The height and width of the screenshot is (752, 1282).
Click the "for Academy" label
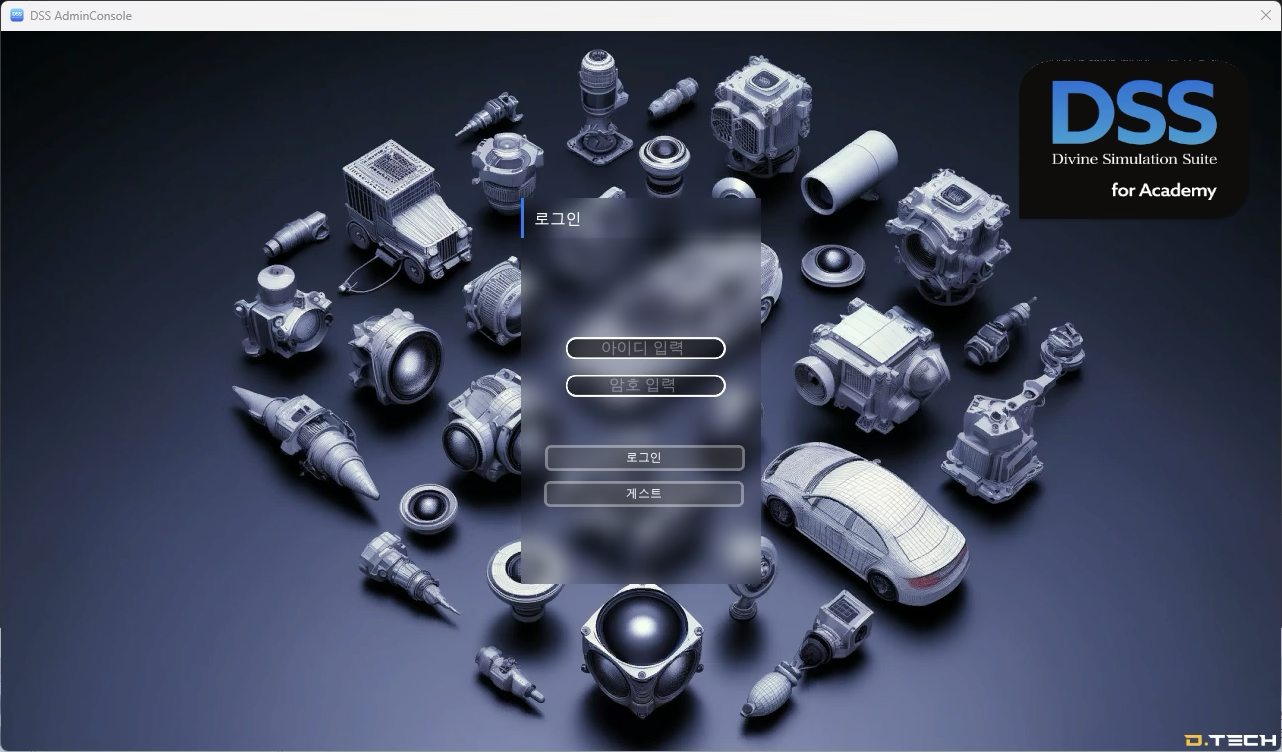click(x=1163, y=190)
